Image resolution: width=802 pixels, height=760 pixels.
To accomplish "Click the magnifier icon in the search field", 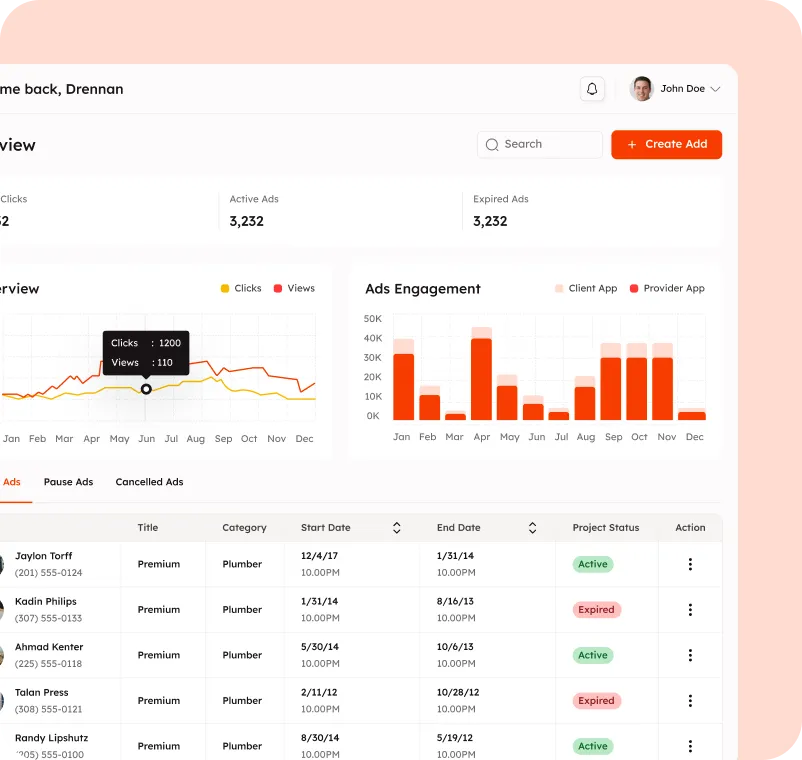I will point(492,145).
